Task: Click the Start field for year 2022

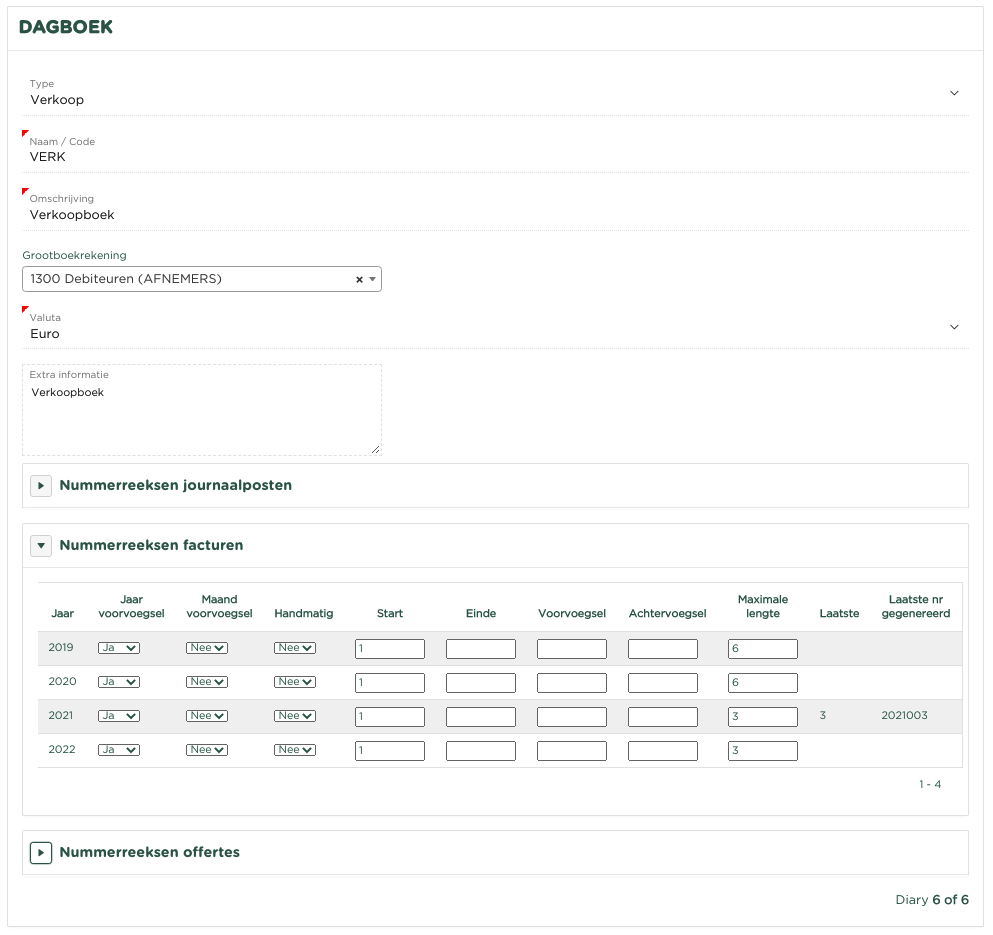Action: 390,751
